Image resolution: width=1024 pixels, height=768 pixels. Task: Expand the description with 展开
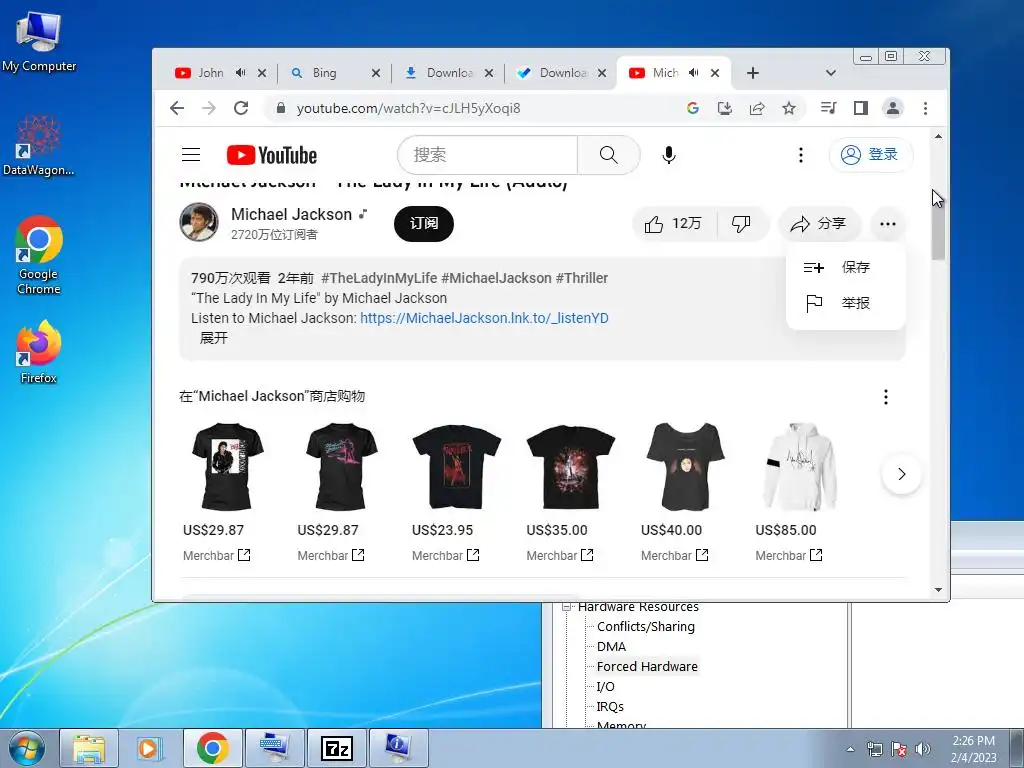point(214,338)
